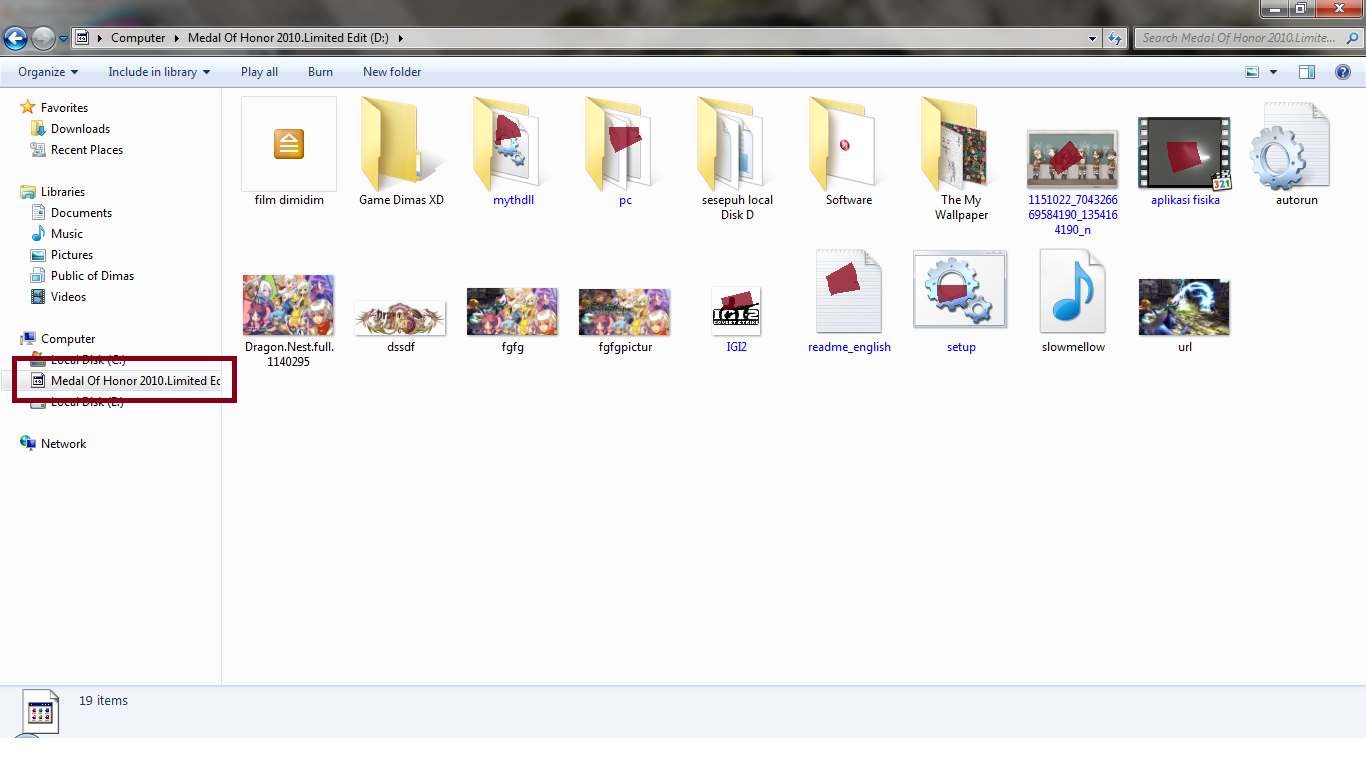Viewport: 1366px width, 769px height.
Task: Open the Help question mark icon
Action: click(x=1344, y=72)
